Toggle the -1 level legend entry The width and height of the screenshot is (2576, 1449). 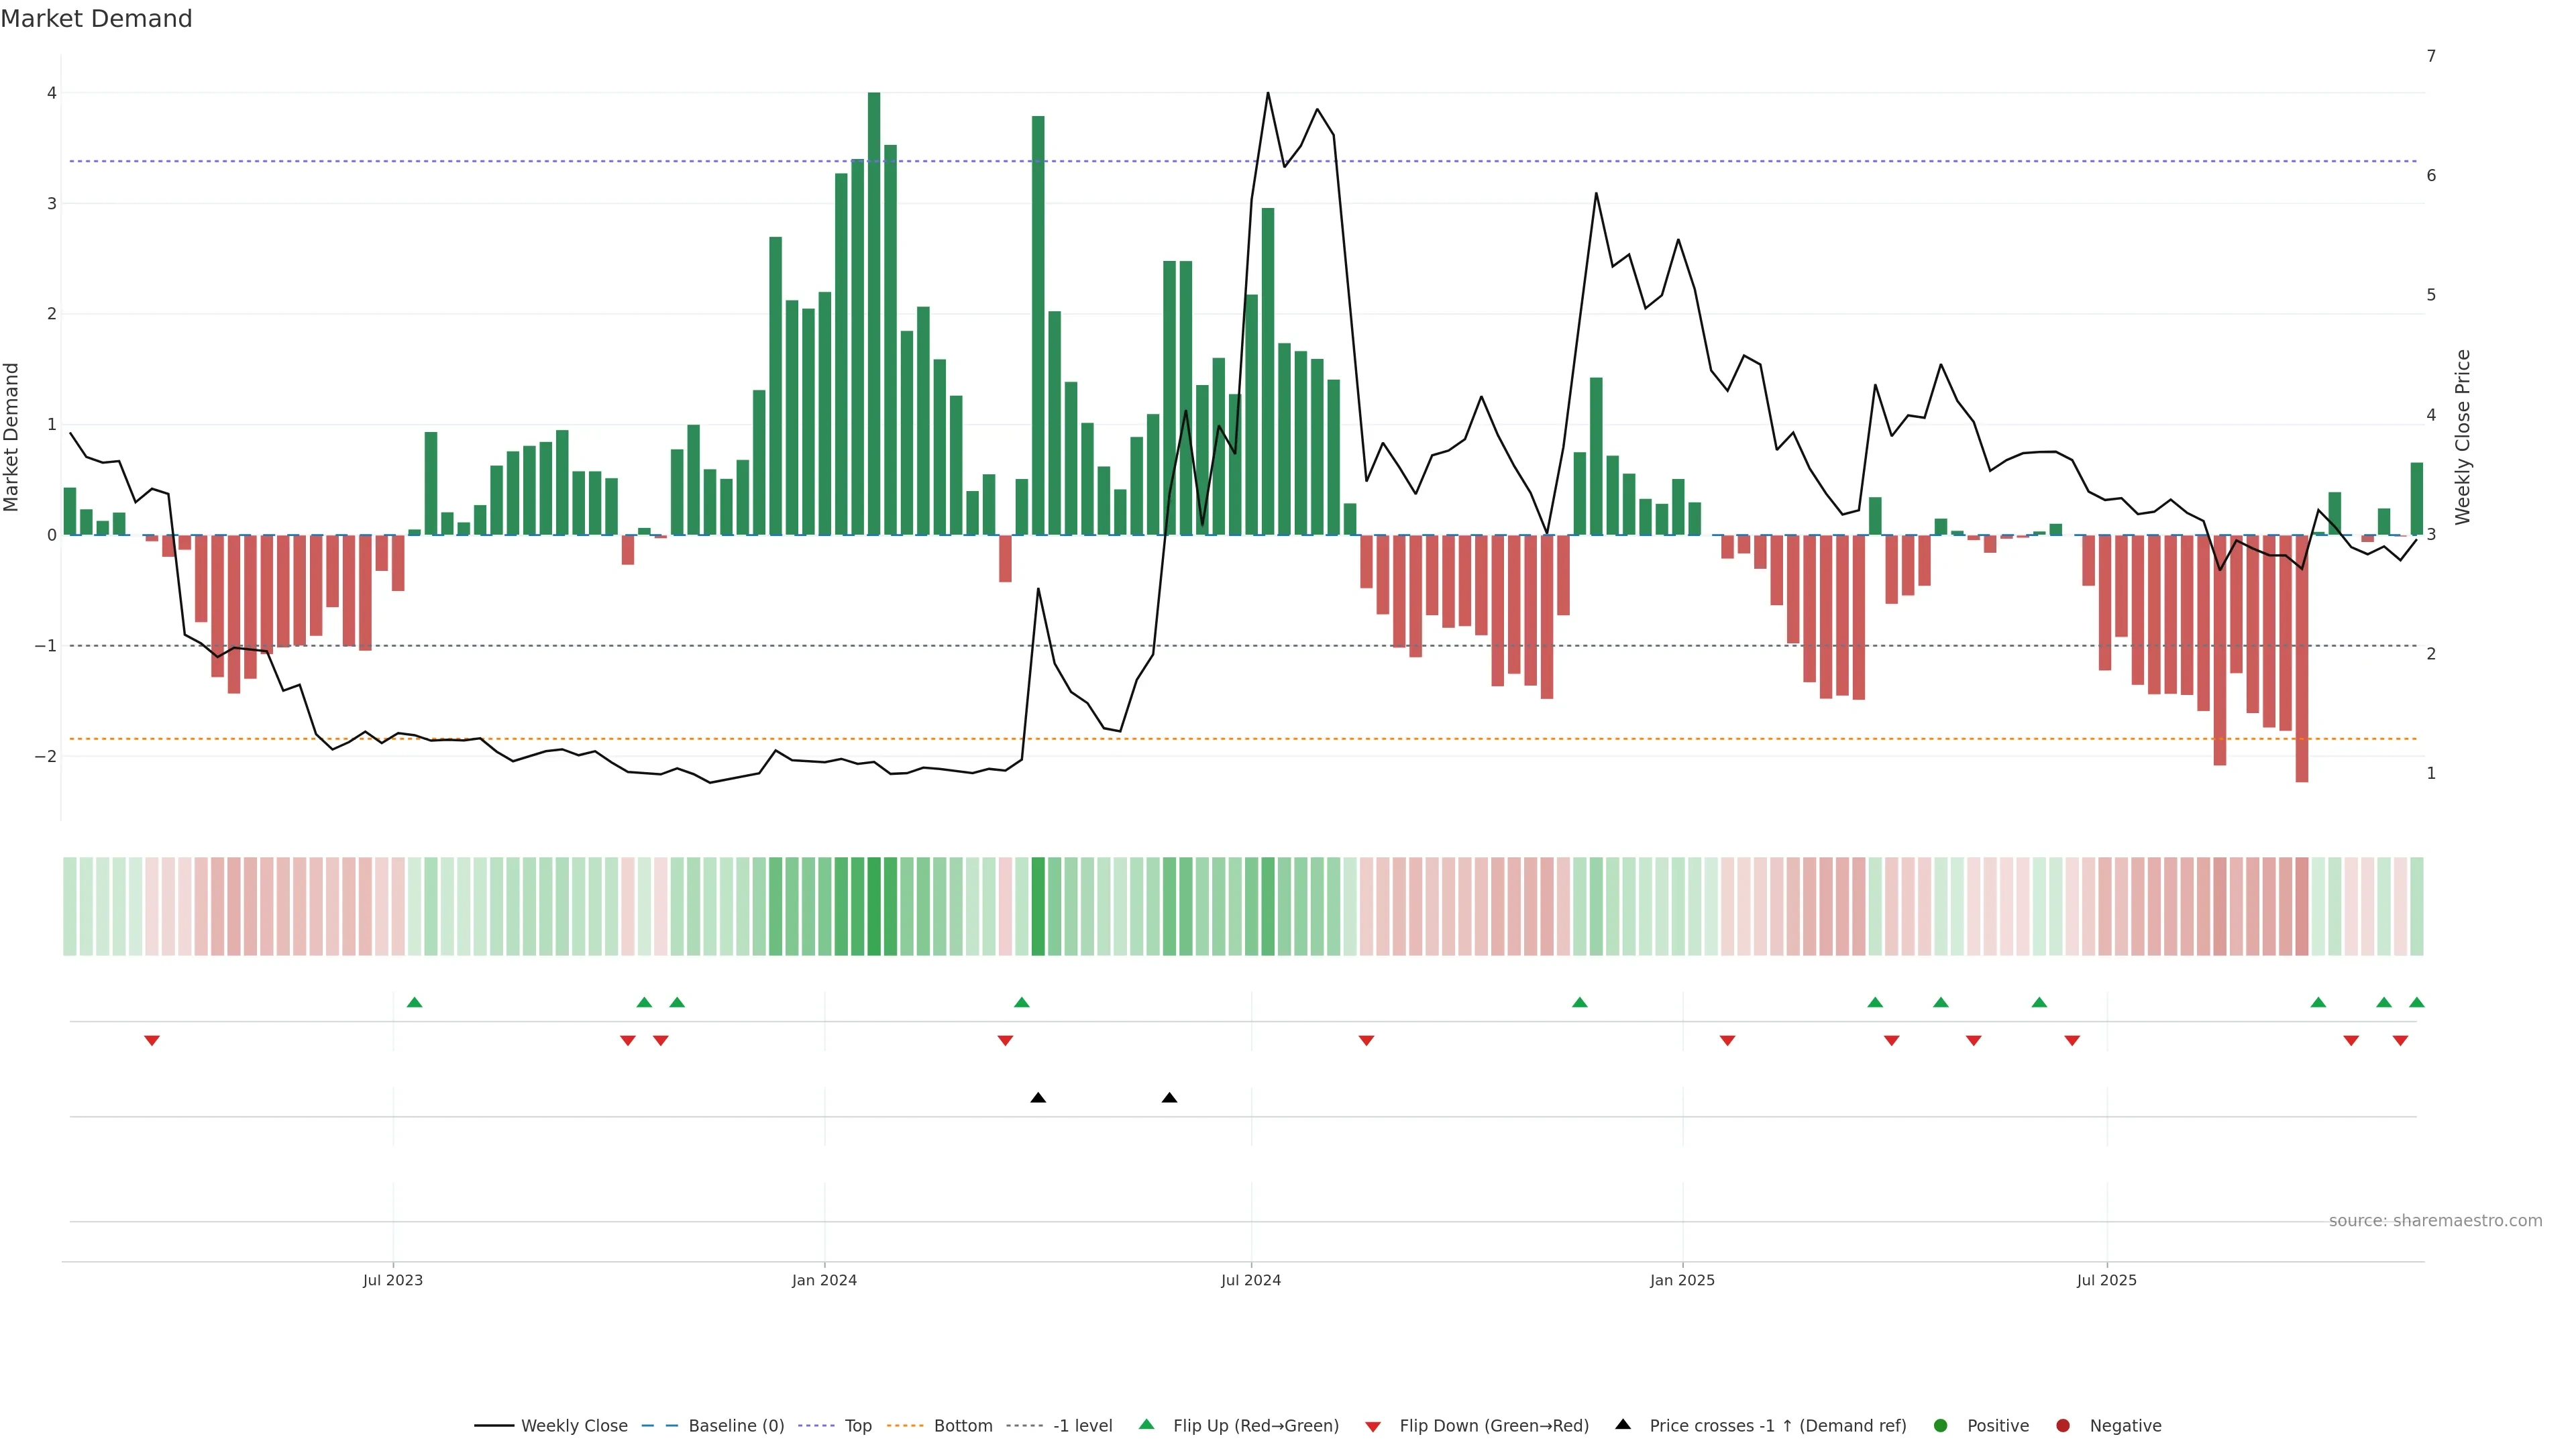(1082, 1426)
